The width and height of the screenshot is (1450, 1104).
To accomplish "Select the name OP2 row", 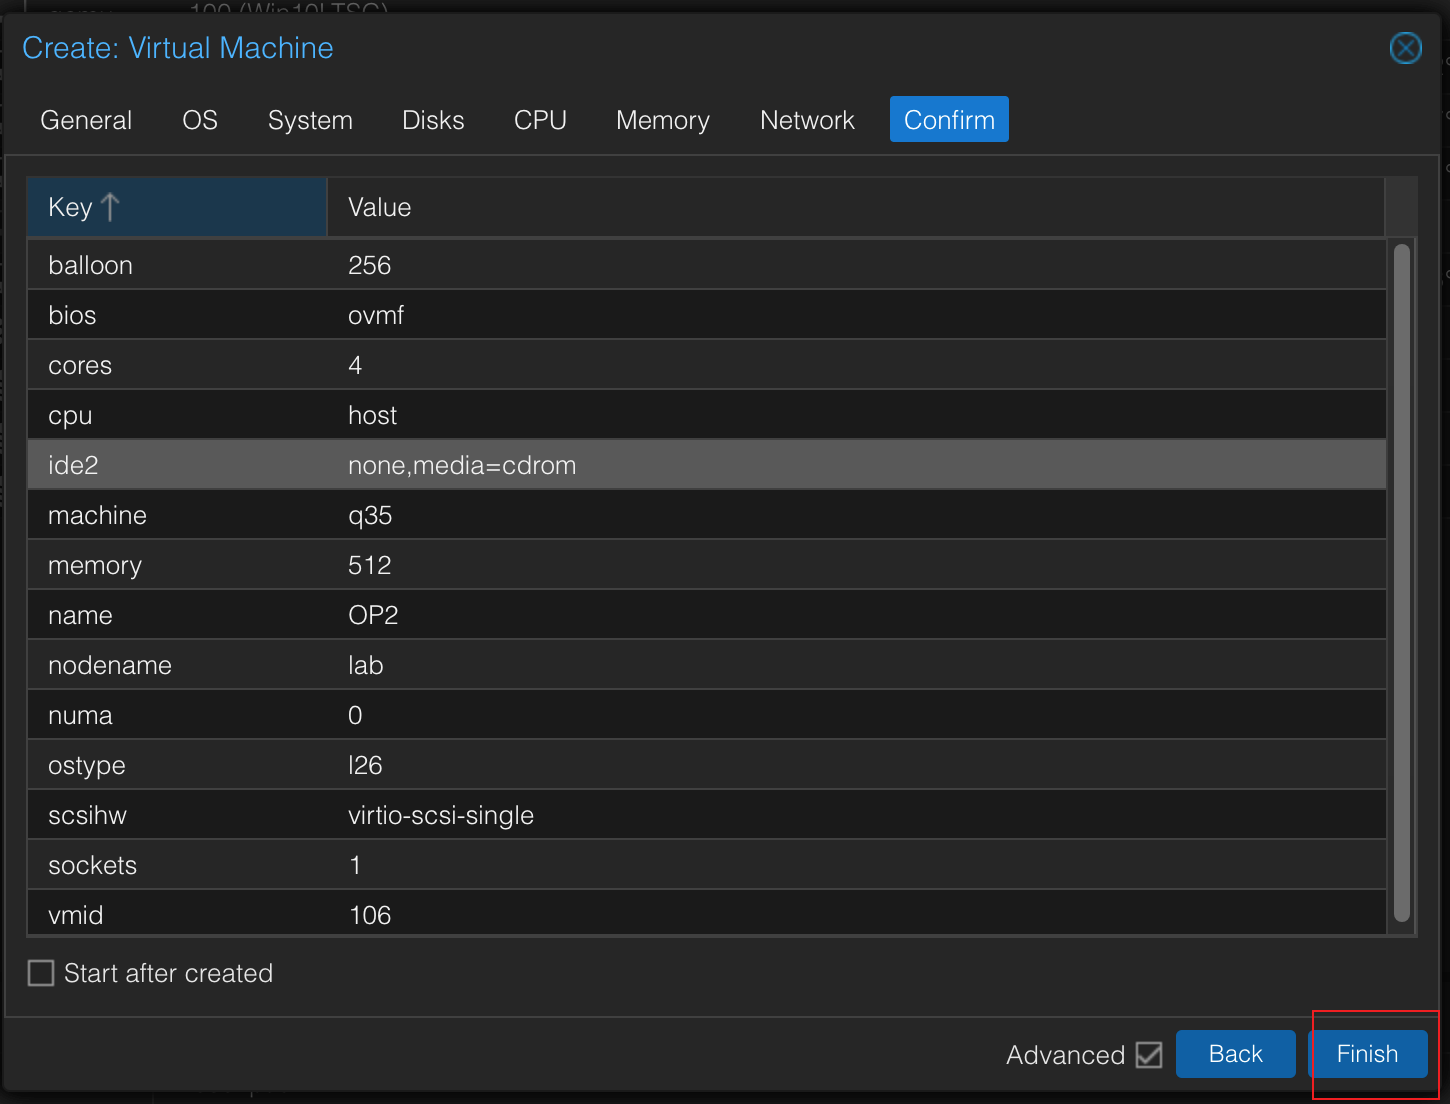I will point(707,615).
